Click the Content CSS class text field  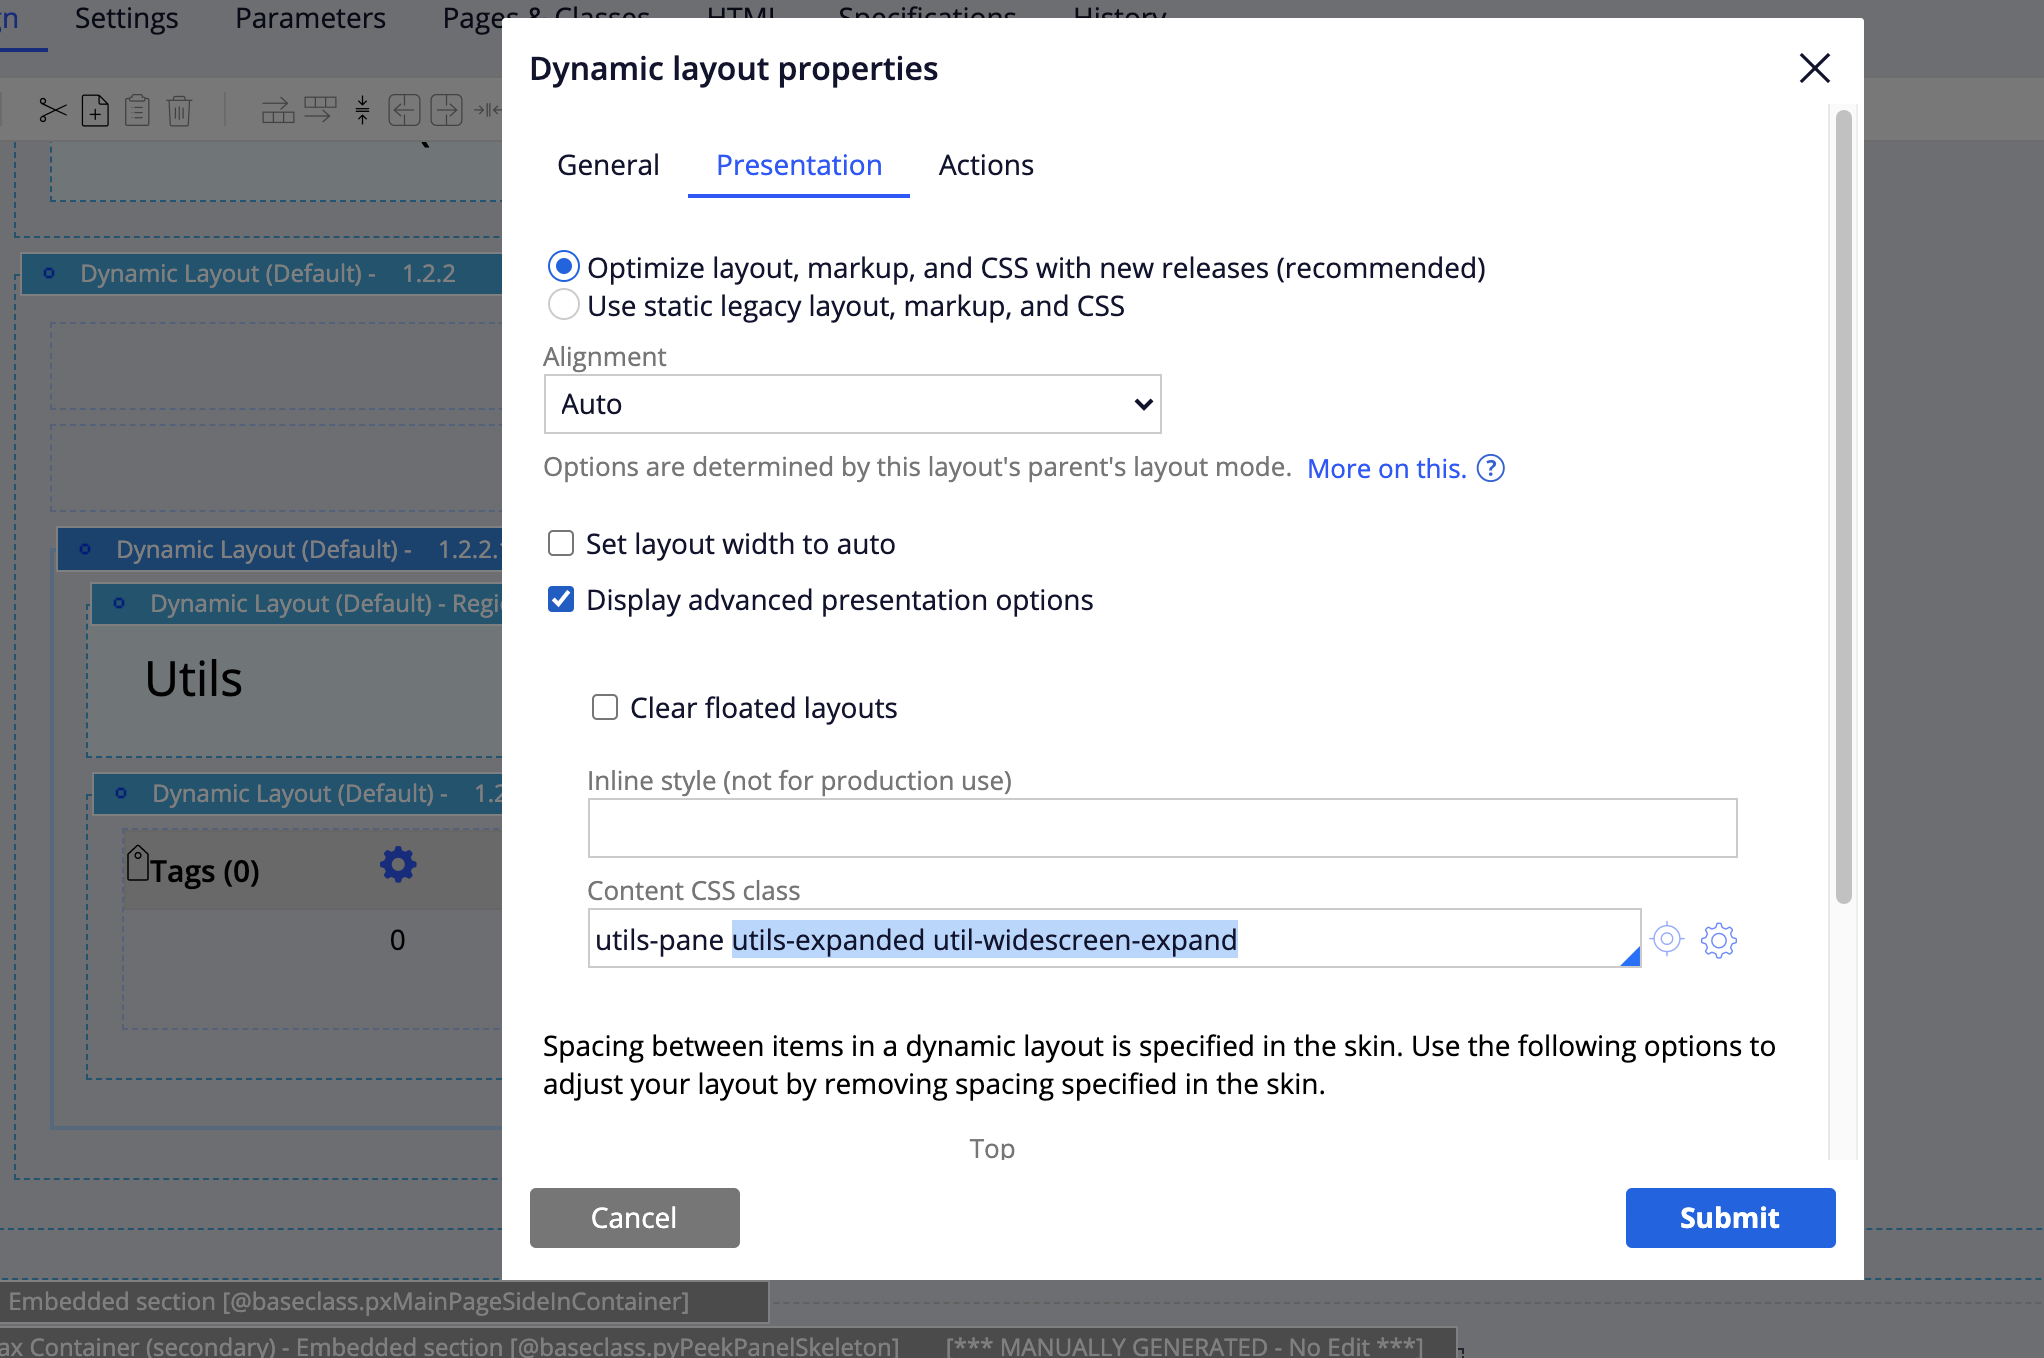click(1114, 938)
